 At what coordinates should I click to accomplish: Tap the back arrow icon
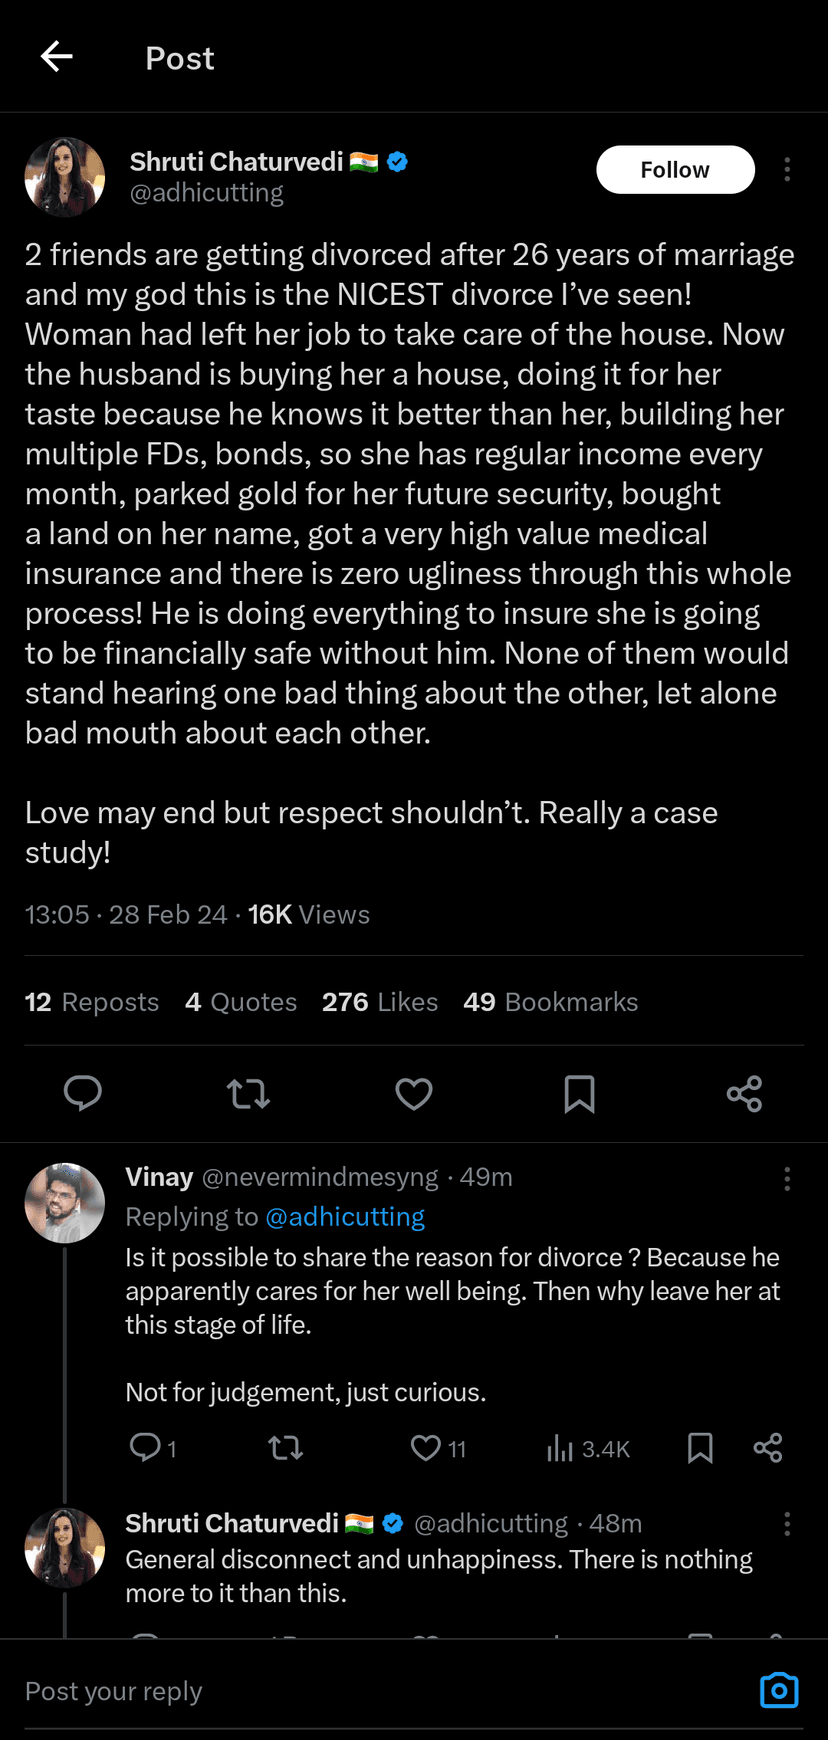(x=57, y=57)
